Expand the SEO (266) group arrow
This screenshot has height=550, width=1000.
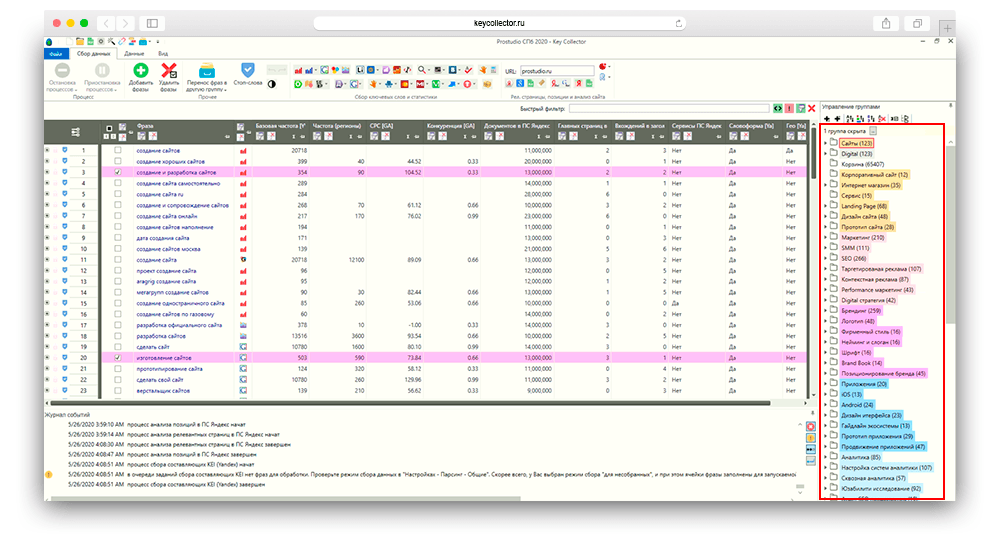(x=825, y=258)
